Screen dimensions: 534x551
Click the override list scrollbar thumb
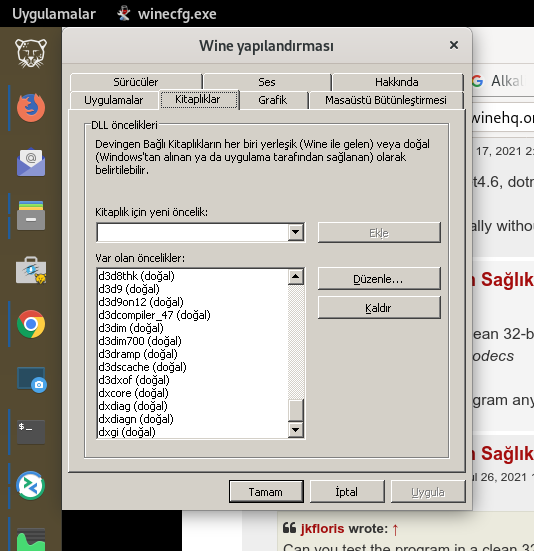pos(296,410)
